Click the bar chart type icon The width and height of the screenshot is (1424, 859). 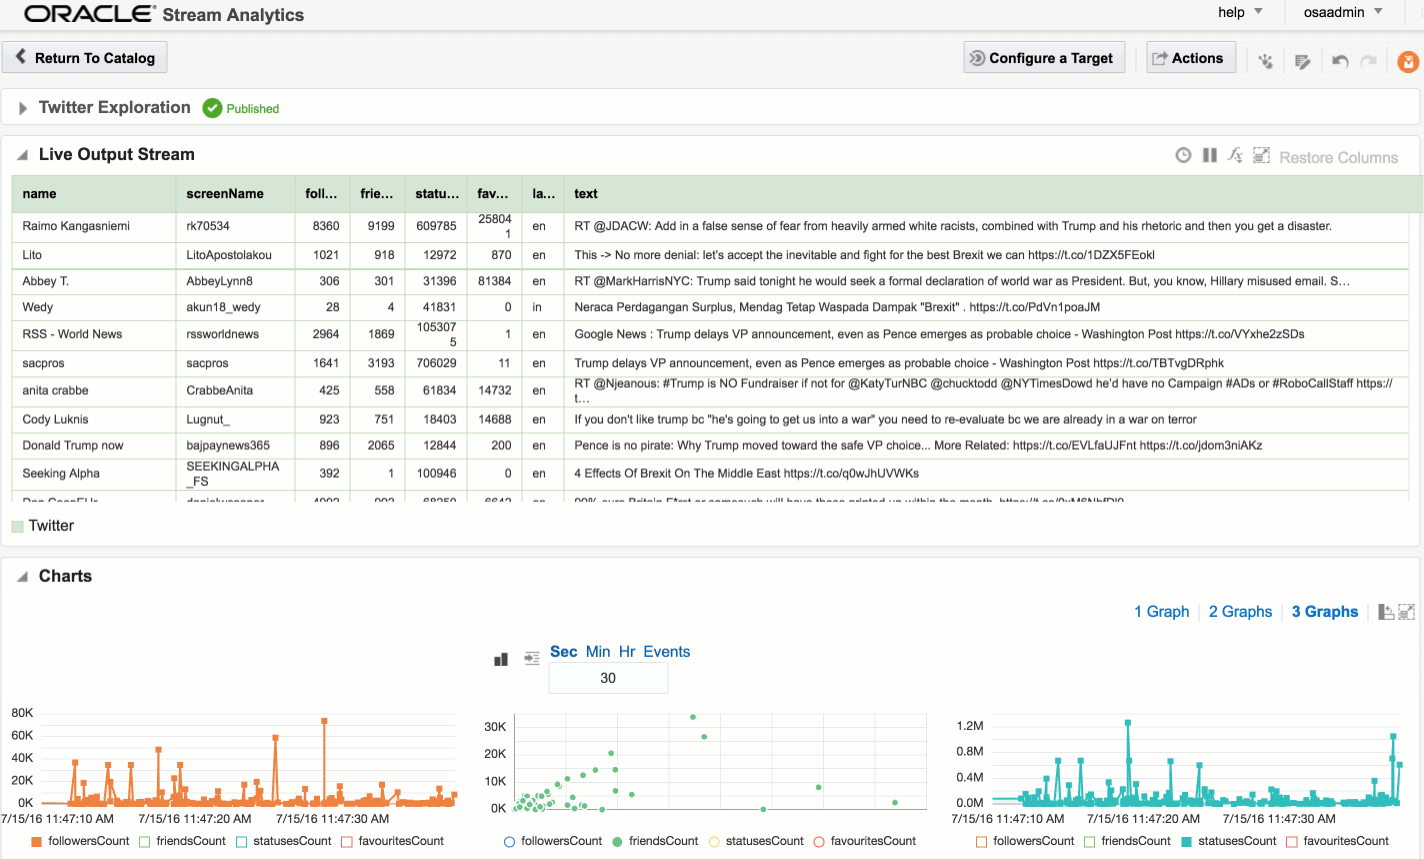[x=502, y=659]
